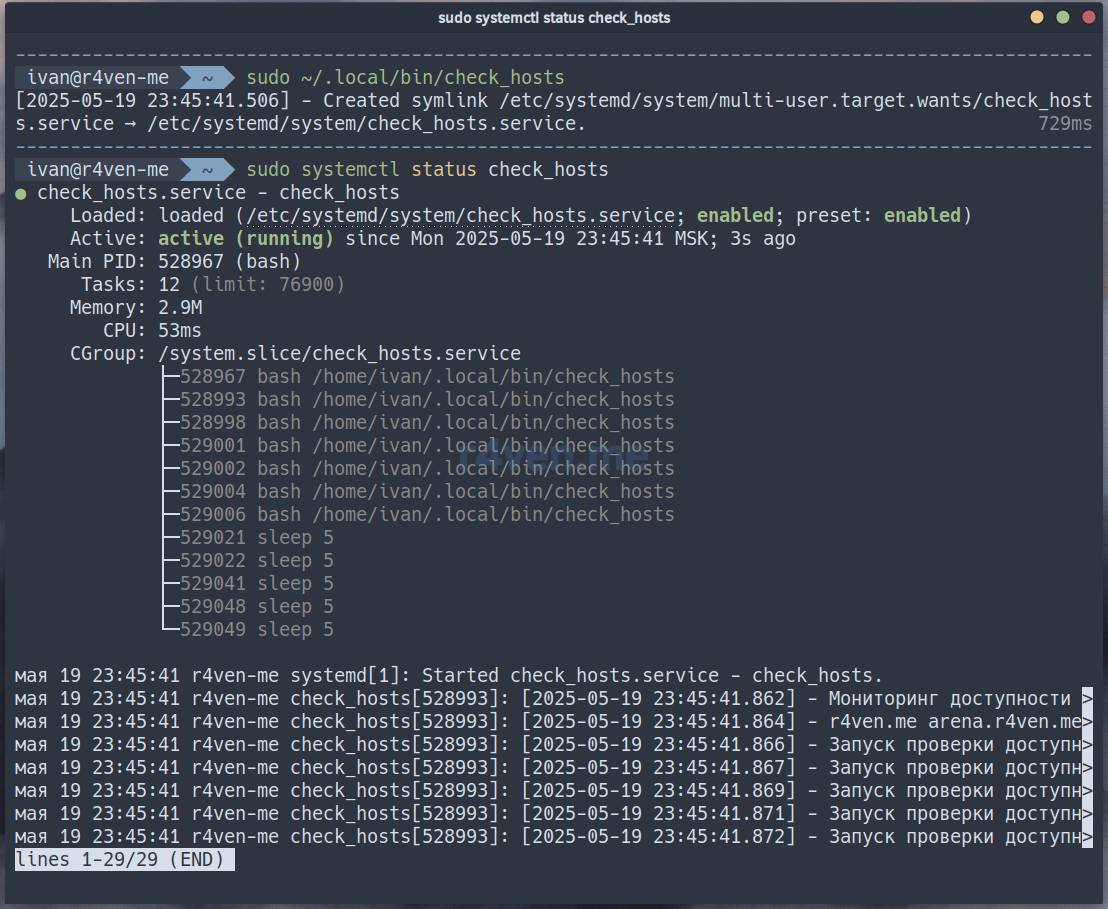This screenshot has height=909, width=1108.
Task: Click ivan@r4ven-me in the second prompt line
Action: click(98, 170)
